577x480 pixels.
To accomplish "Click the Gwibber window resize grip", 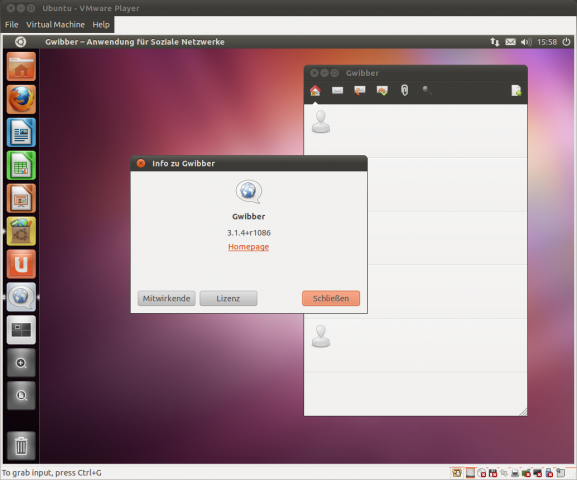I will (523, 412).
